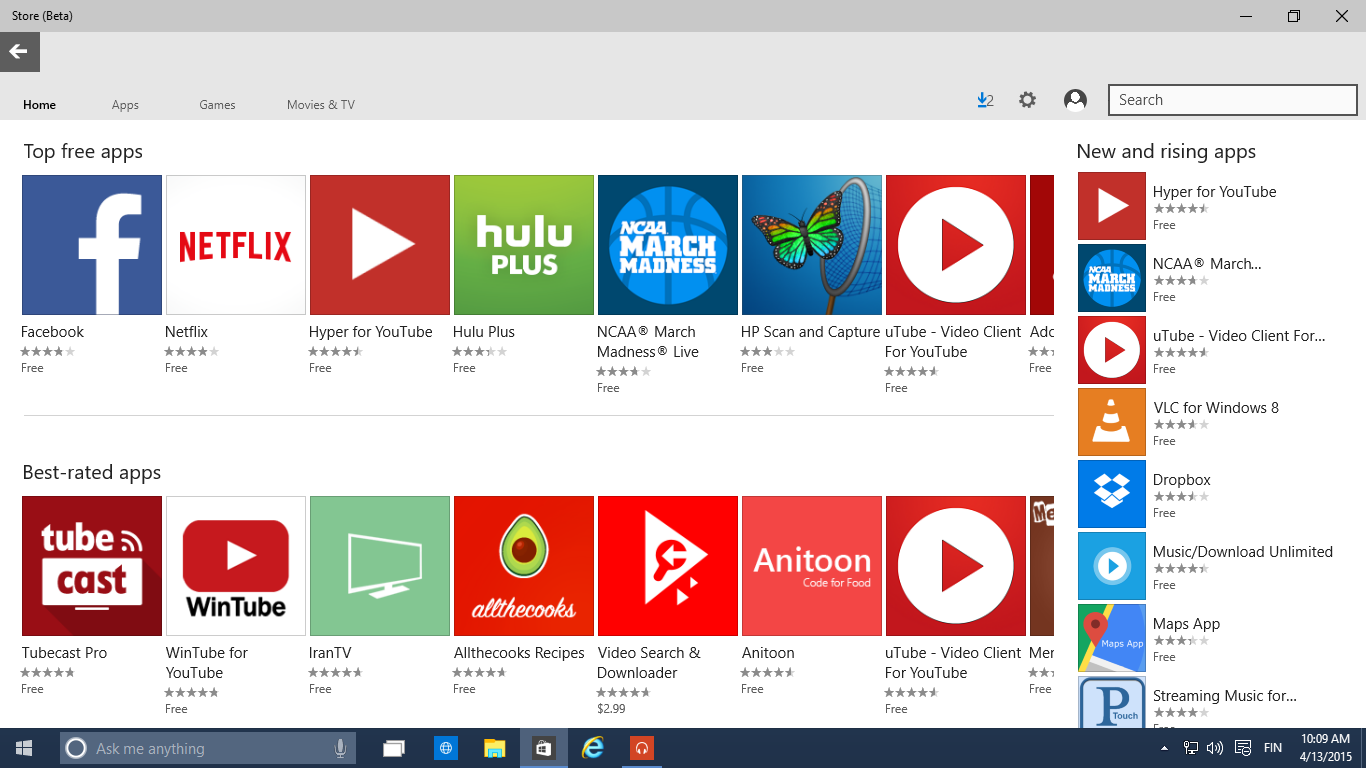The height and width of the screenshot is (768, 1366).
Task: Click the $2.99 price text
Action: [x=611, y=709]
